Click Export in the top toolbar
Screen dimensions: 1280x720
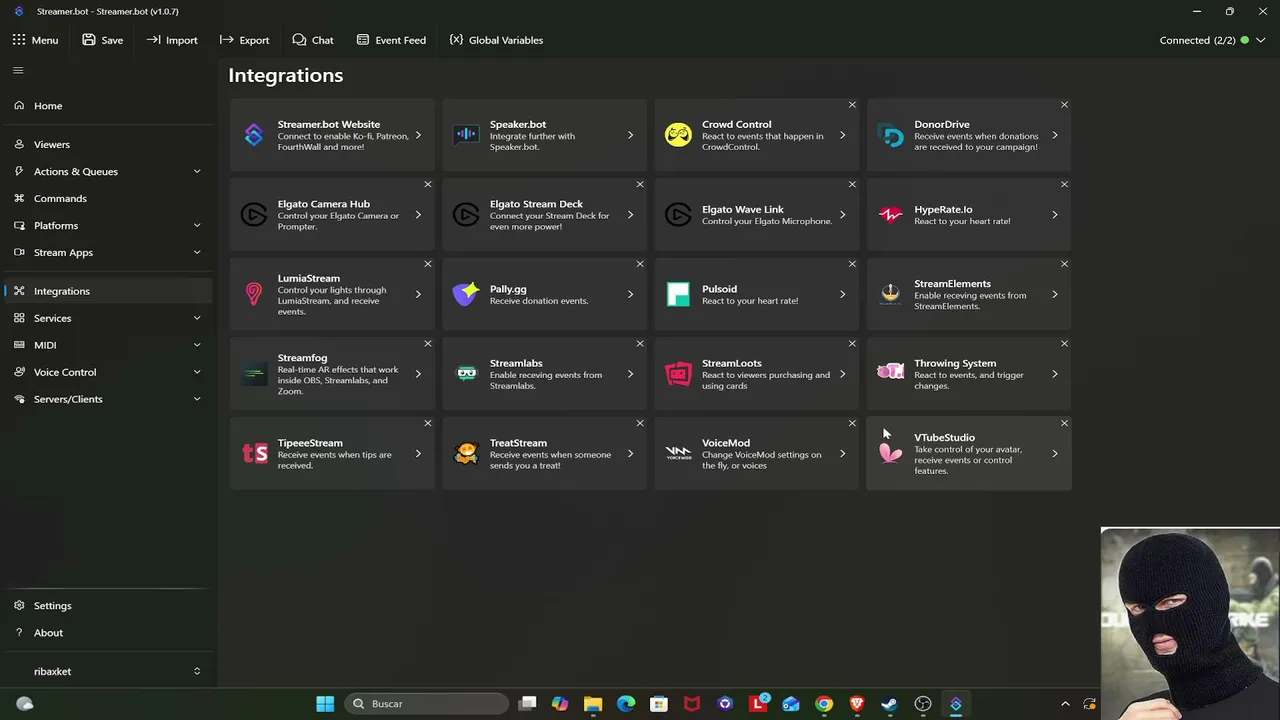[x=245, y=40]
